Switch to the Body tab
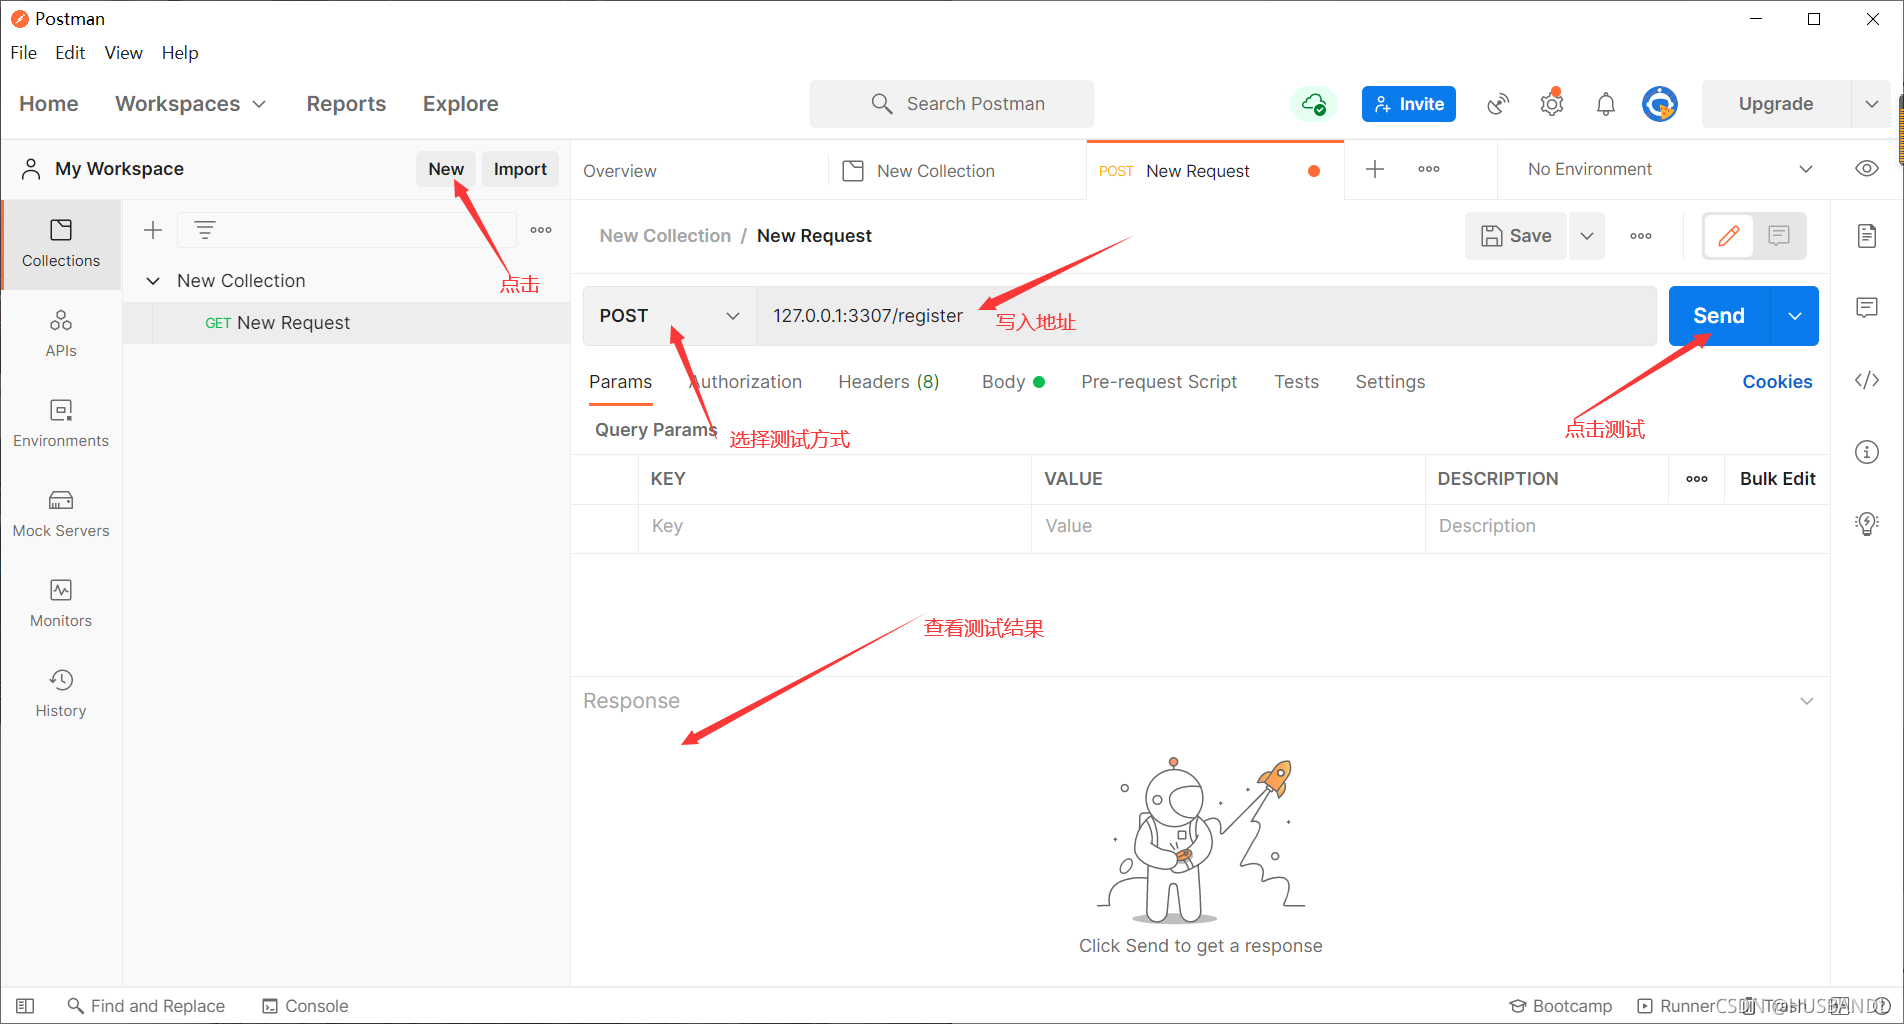The width and height of the screenshot is (1904, 1024). coord(1013,382)
